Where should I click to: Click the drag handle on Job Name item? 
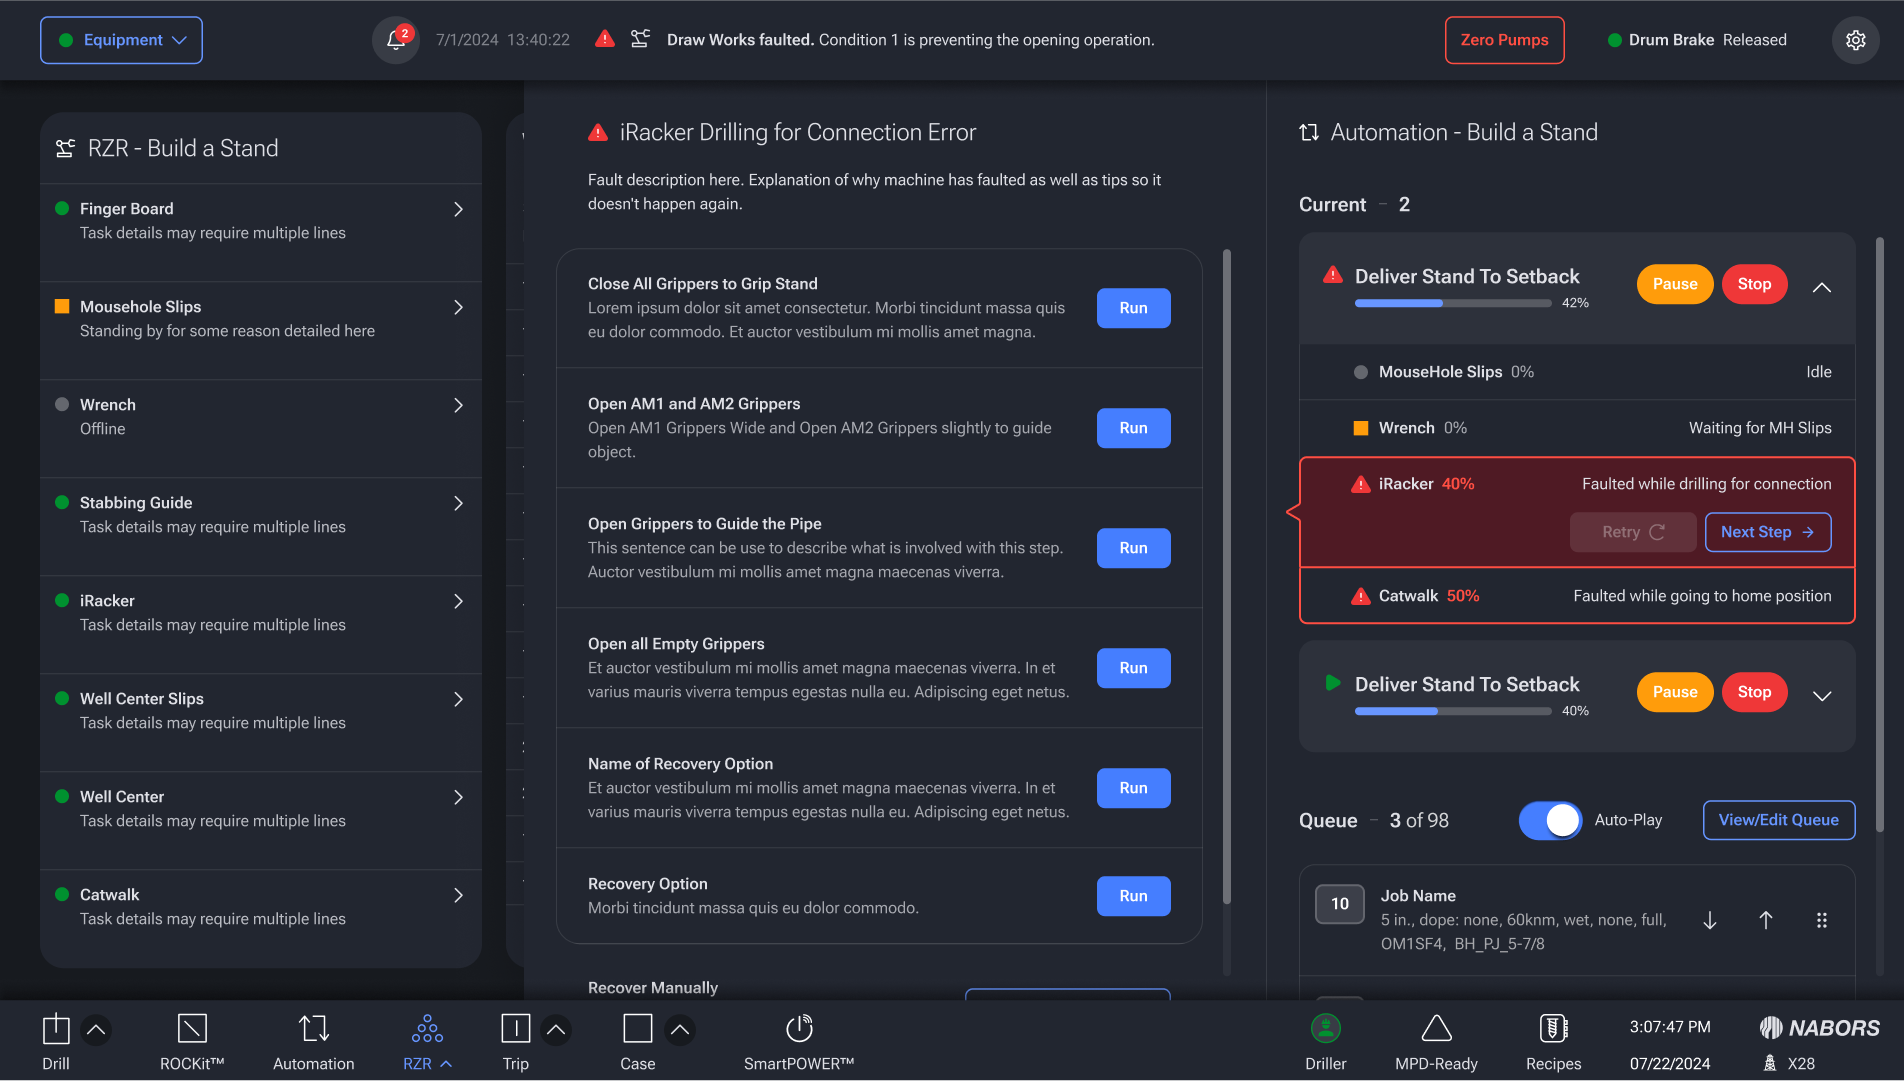click(1822, 920)
